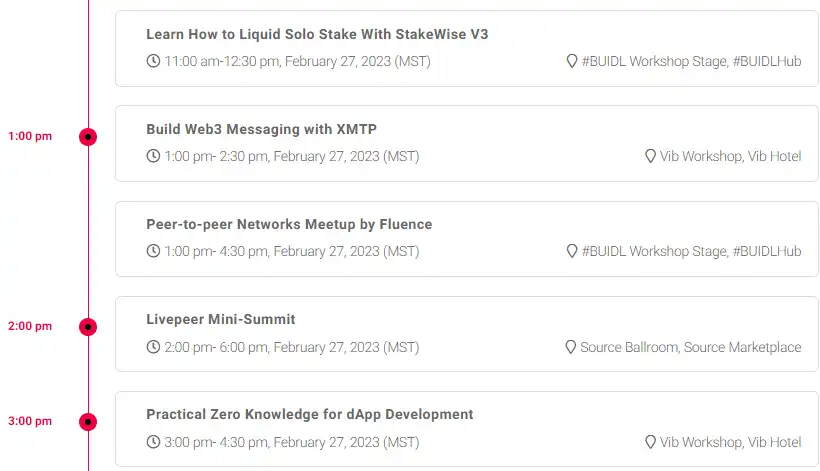Open Build Web3 Messaging with XMTP
820x471 pixels.
tap(261, 129)
